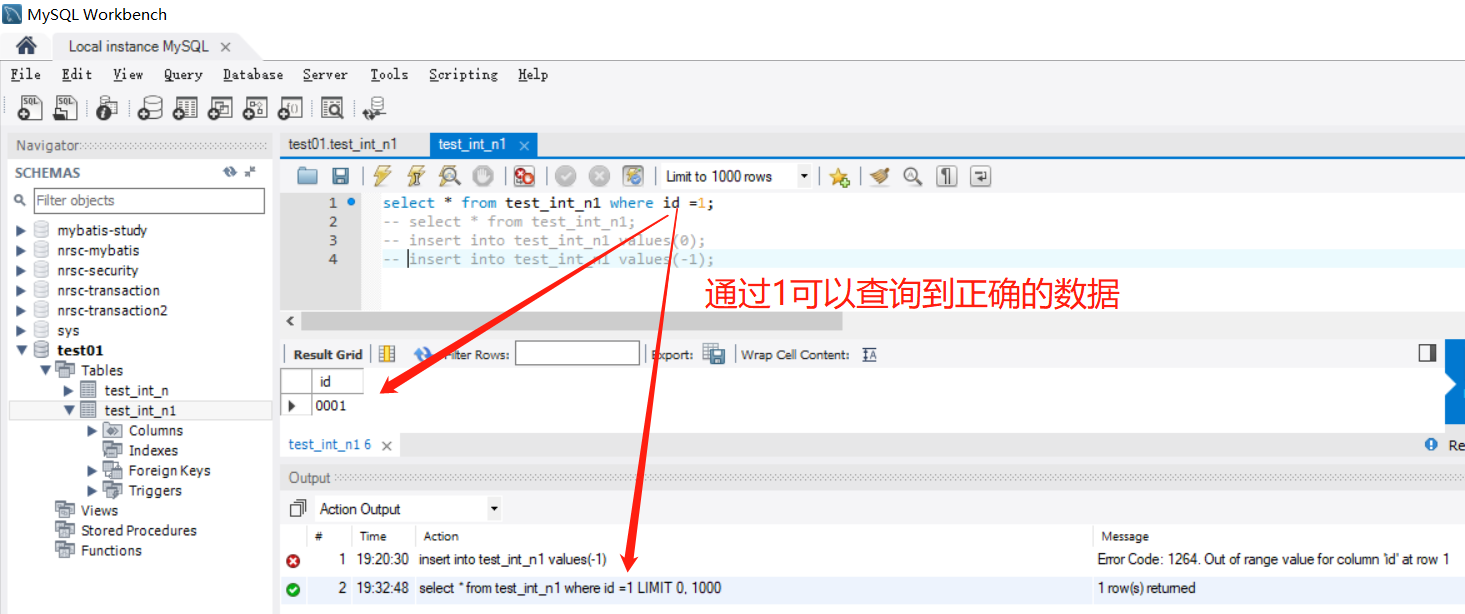
Task: Click the editor horizontal scrollbar
Action: [572, 321]
